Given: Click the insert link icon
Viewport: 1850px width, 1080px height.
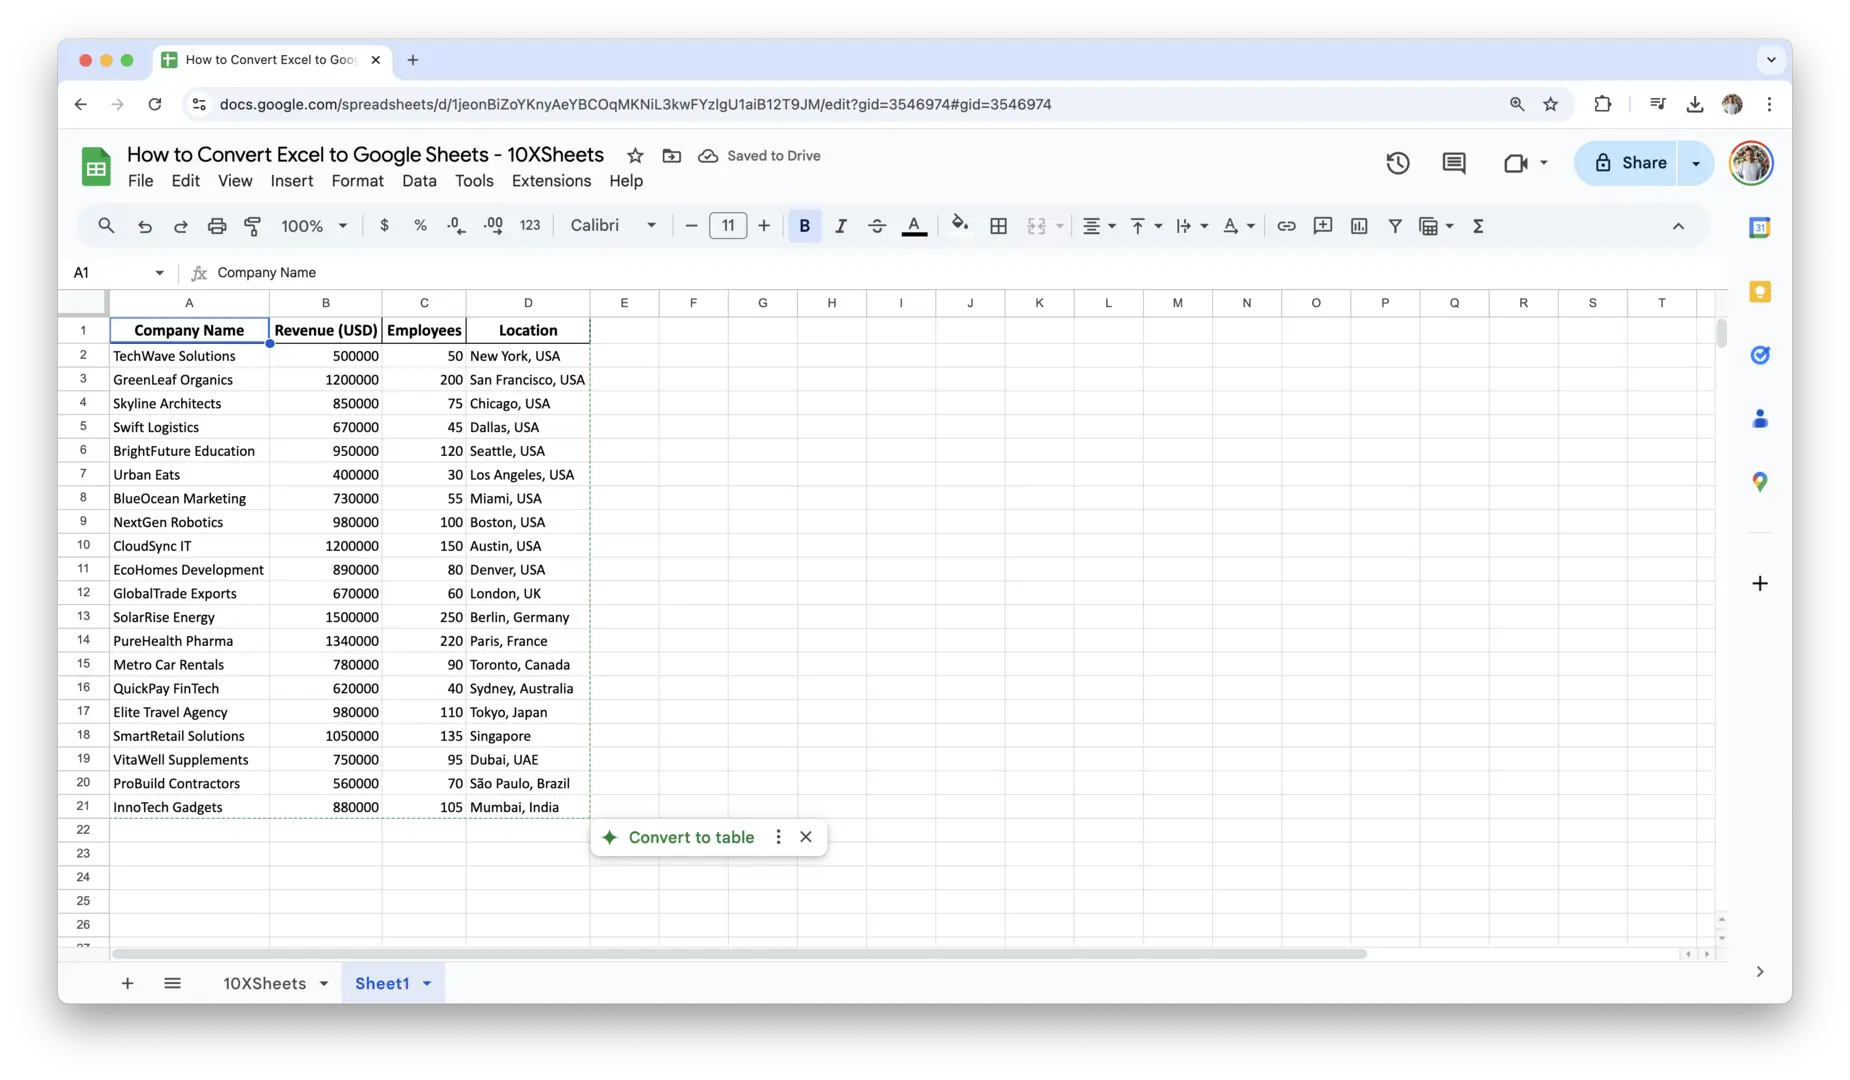Looking at the screenshot, I should 1286,226.
